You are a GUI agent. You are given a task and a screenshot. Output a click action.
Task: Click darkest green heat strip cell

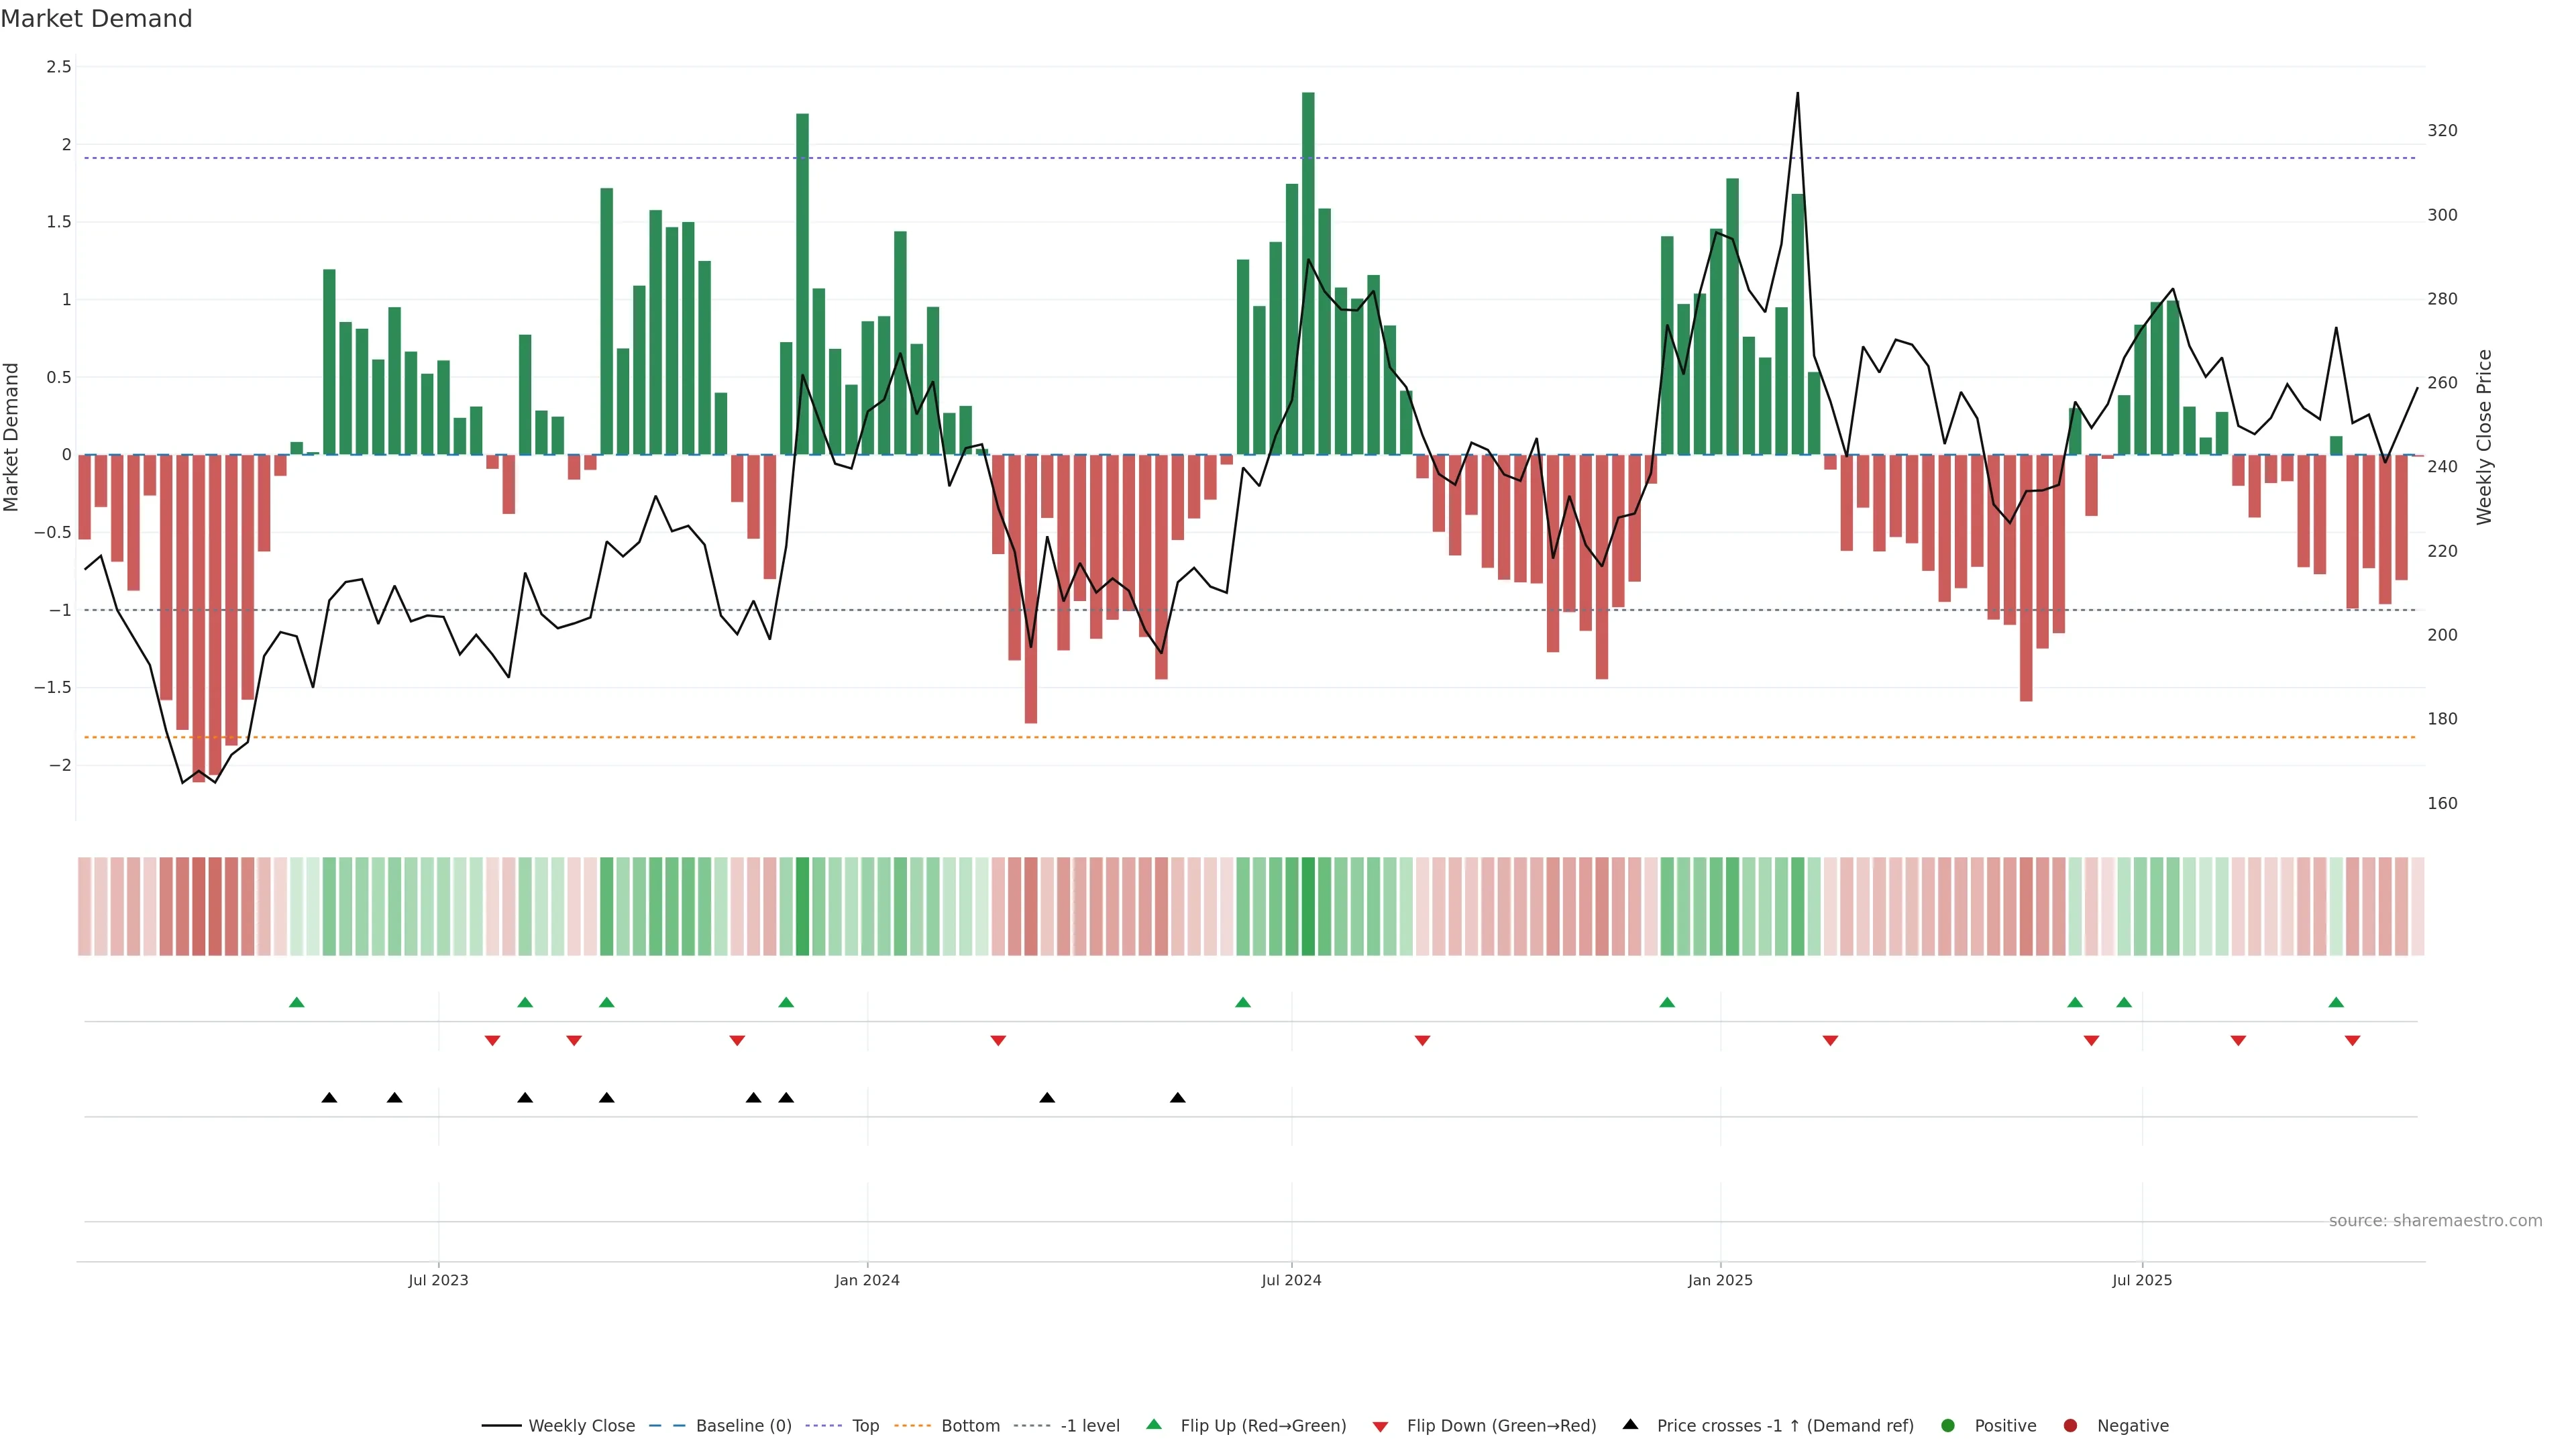point(1308,906)
